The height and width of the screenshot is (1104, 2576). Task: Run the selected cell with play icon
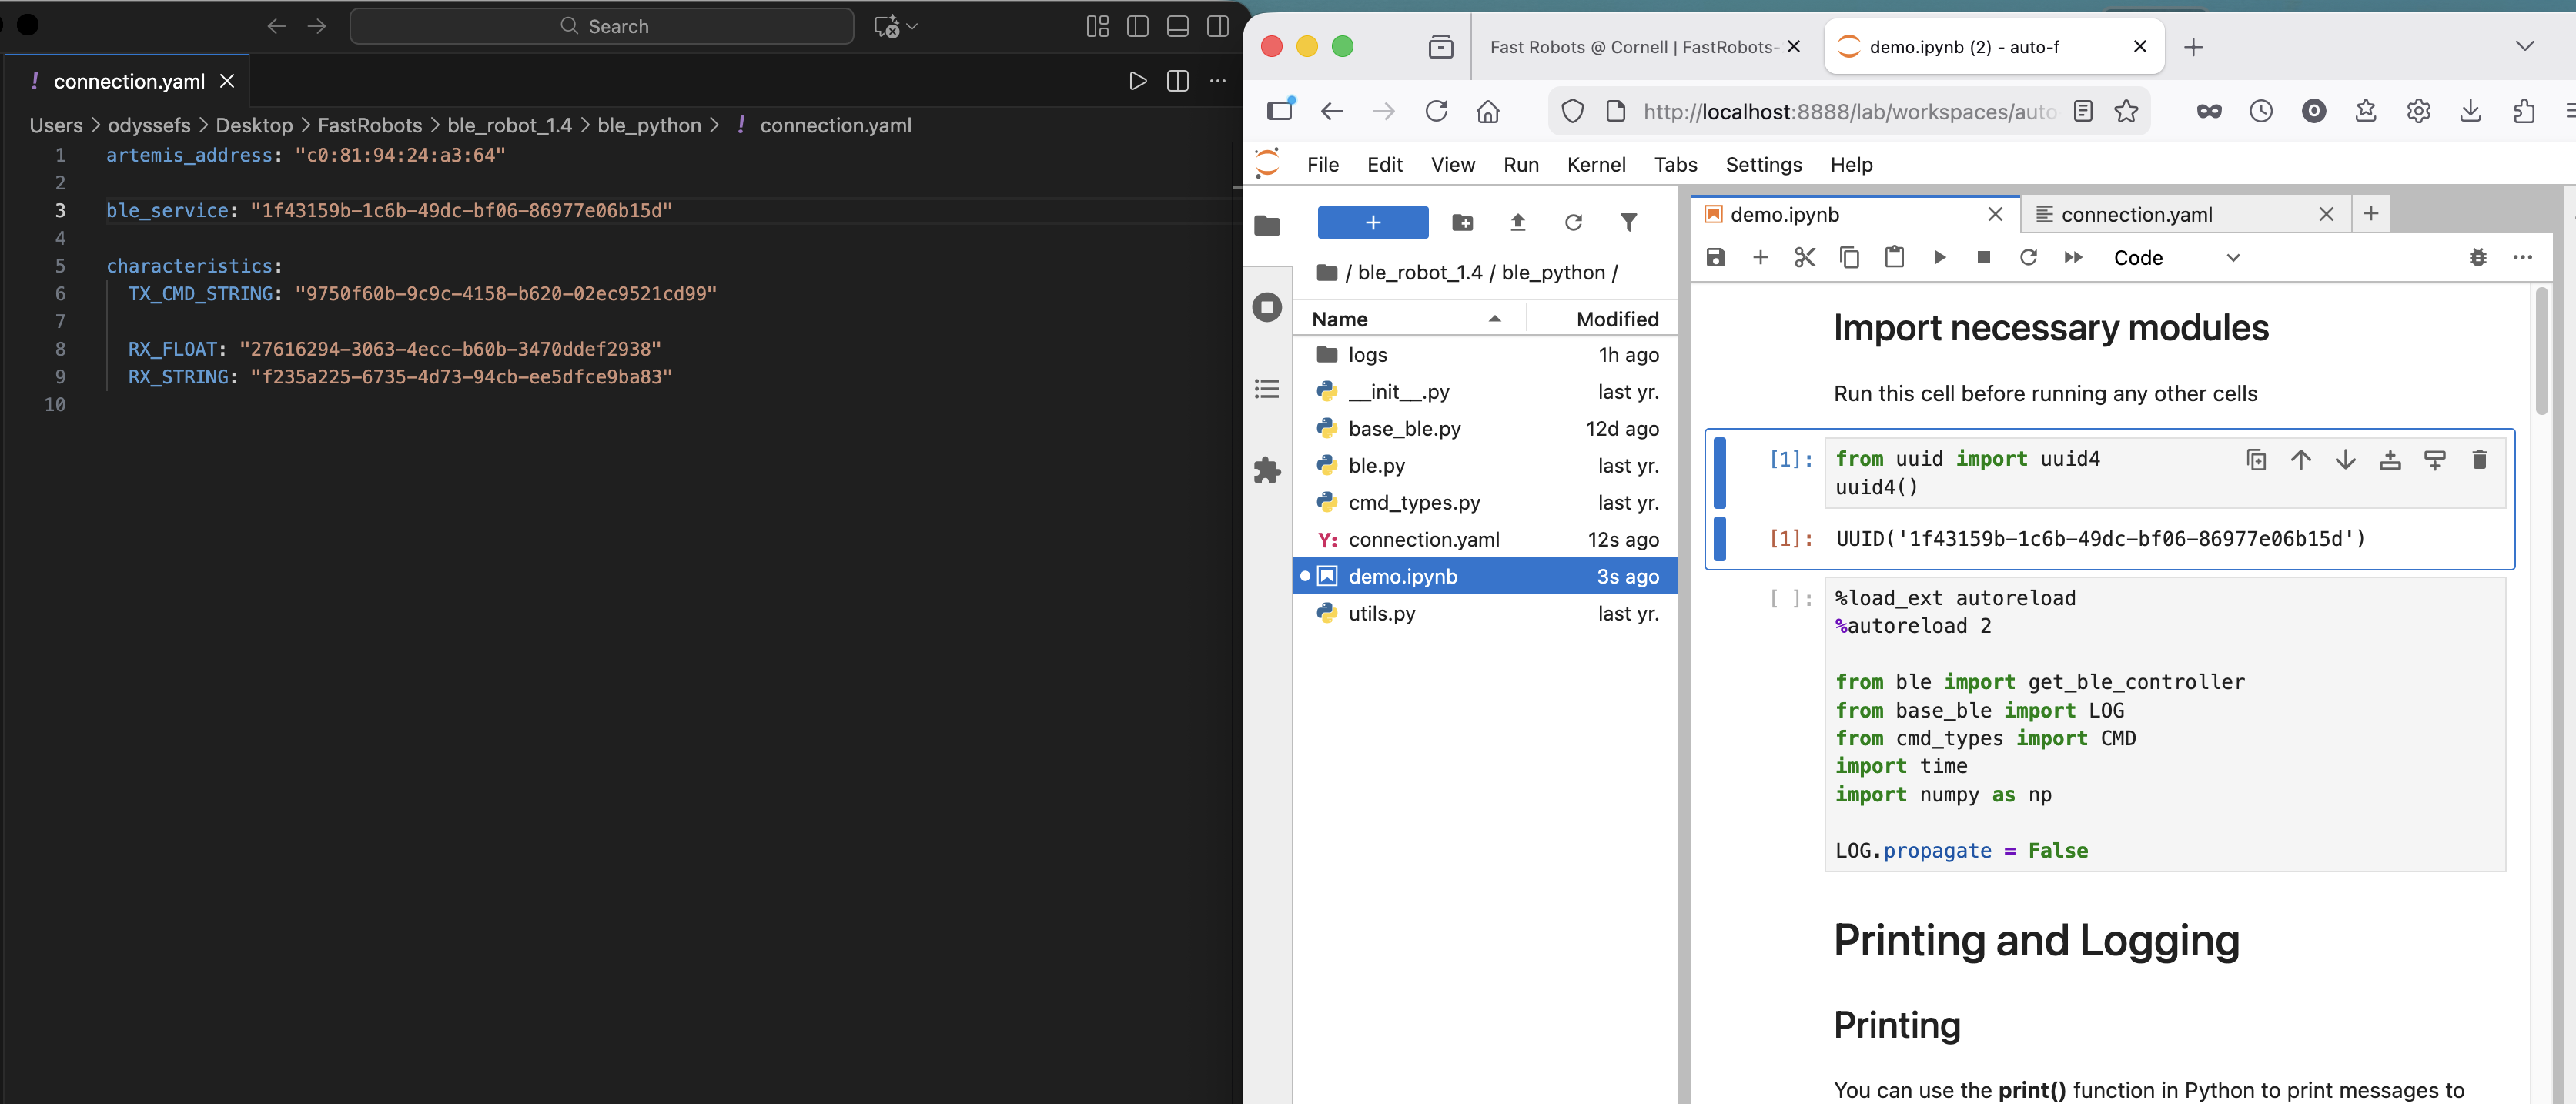1939,258
